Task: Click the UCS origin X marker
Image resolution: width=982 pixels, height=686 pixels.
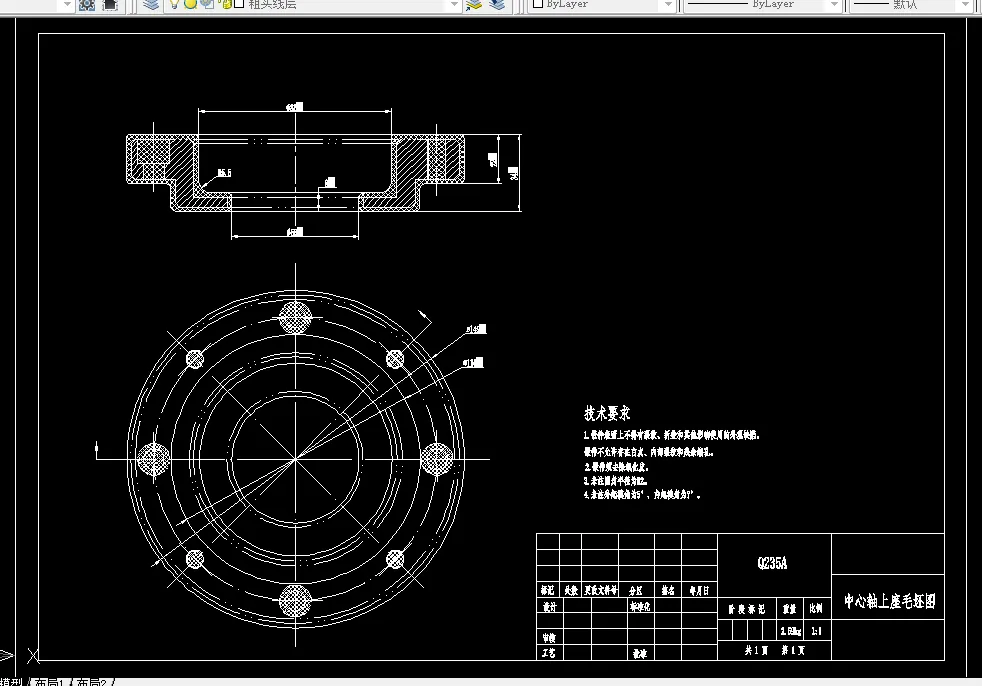Action: click(33, 656)
